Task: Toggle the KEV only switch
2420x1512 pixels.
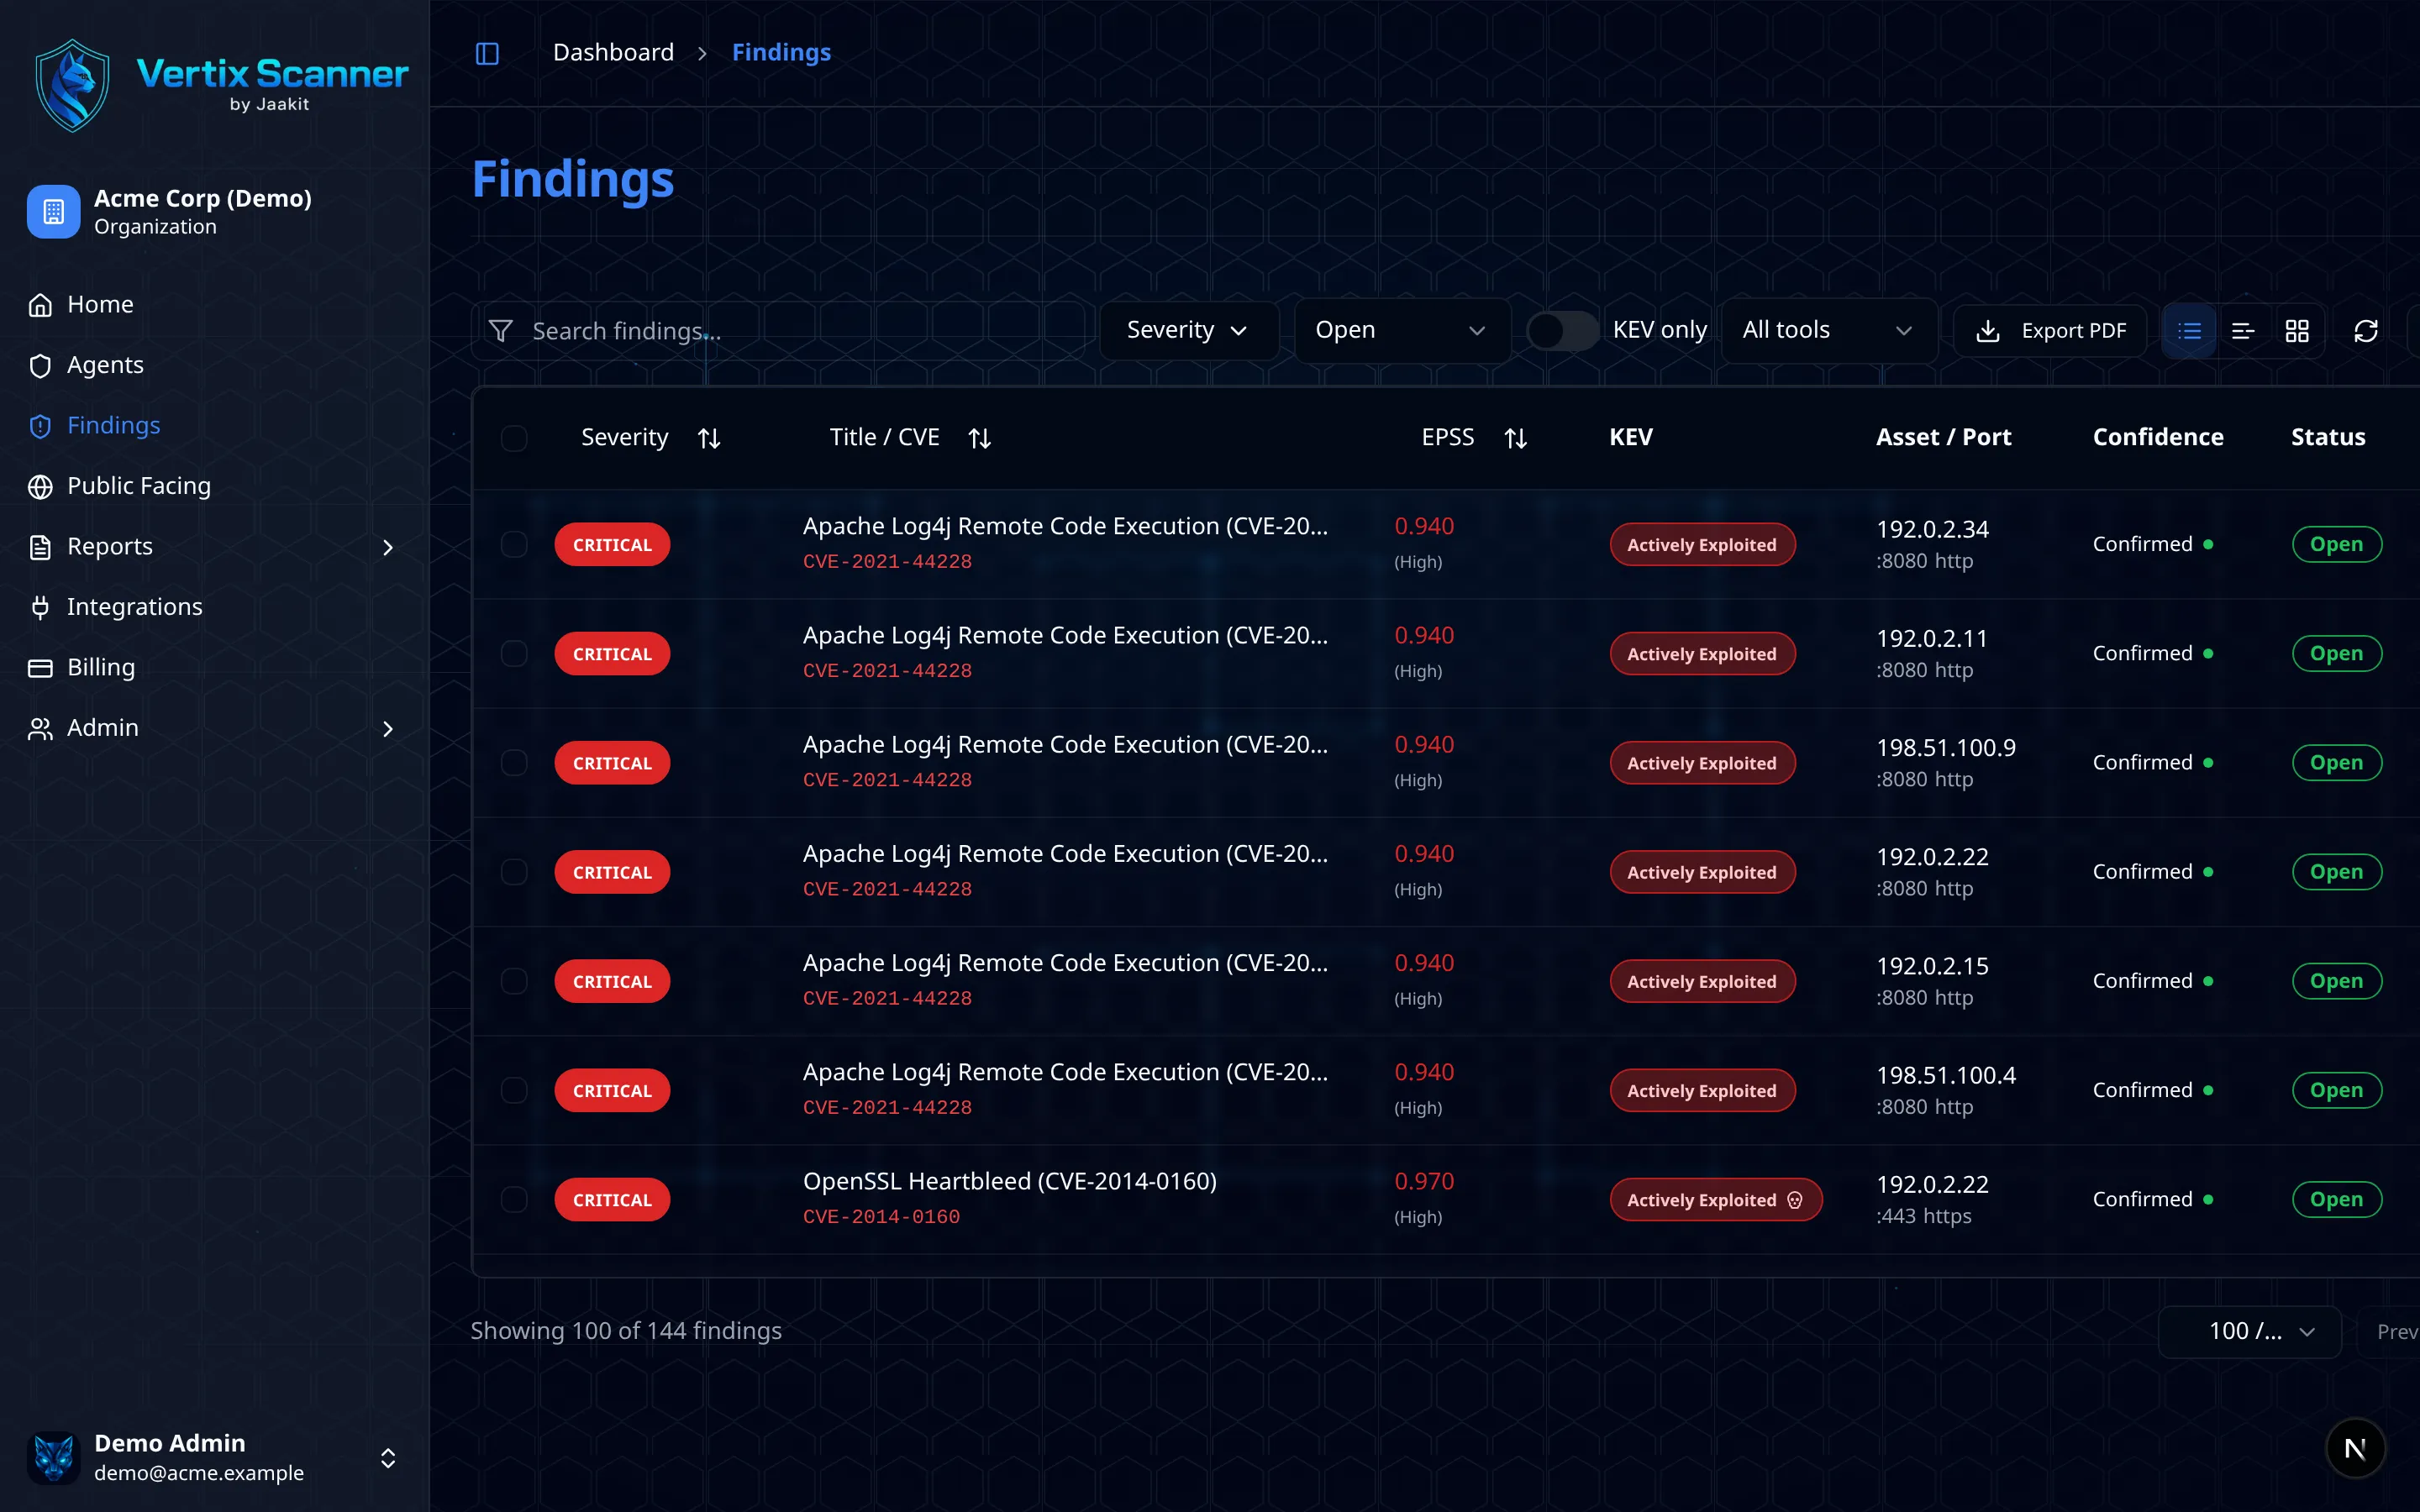Action: tap(1562, 331)
